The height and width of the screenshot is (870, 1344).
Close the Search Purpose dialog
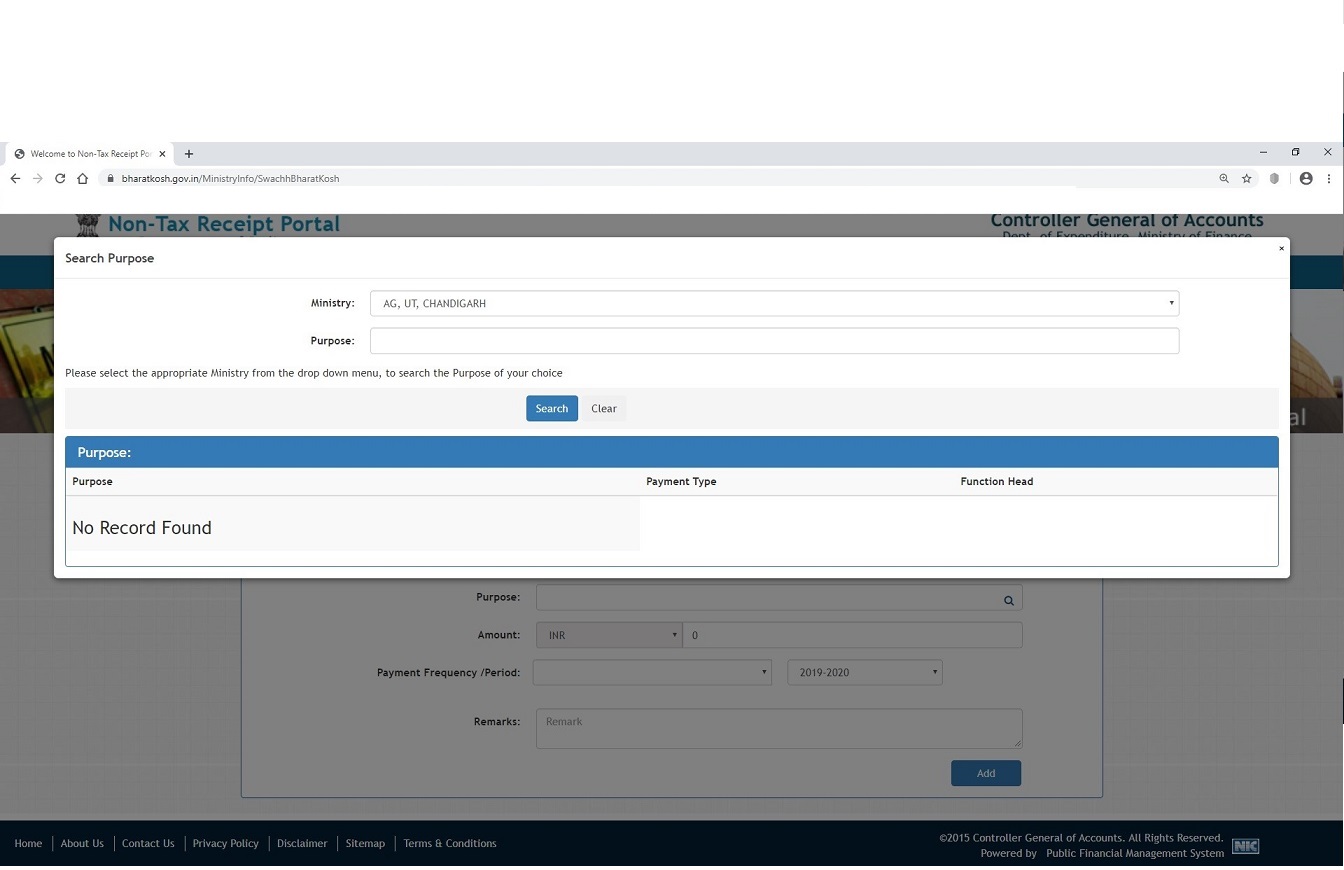click(1281, 248)
